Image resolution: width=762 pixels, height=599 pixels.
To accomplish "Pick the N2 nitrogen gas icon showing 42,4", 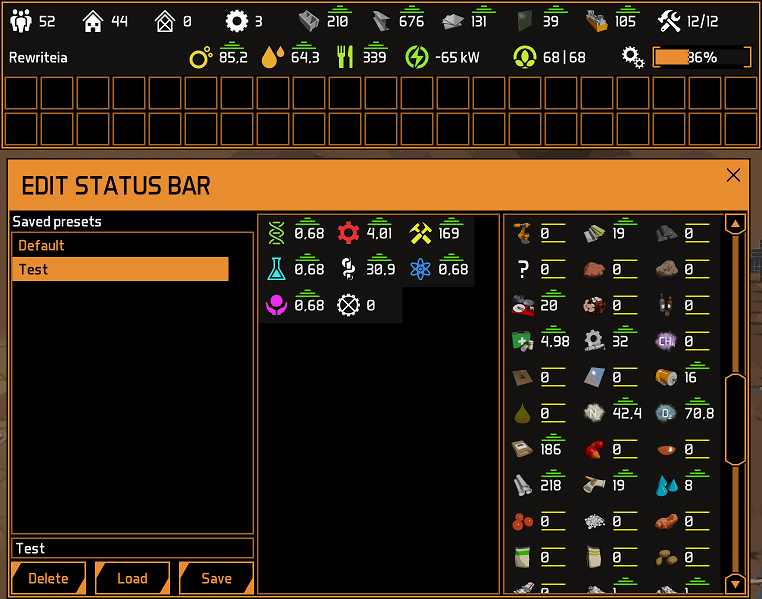I will pos(594,413).
